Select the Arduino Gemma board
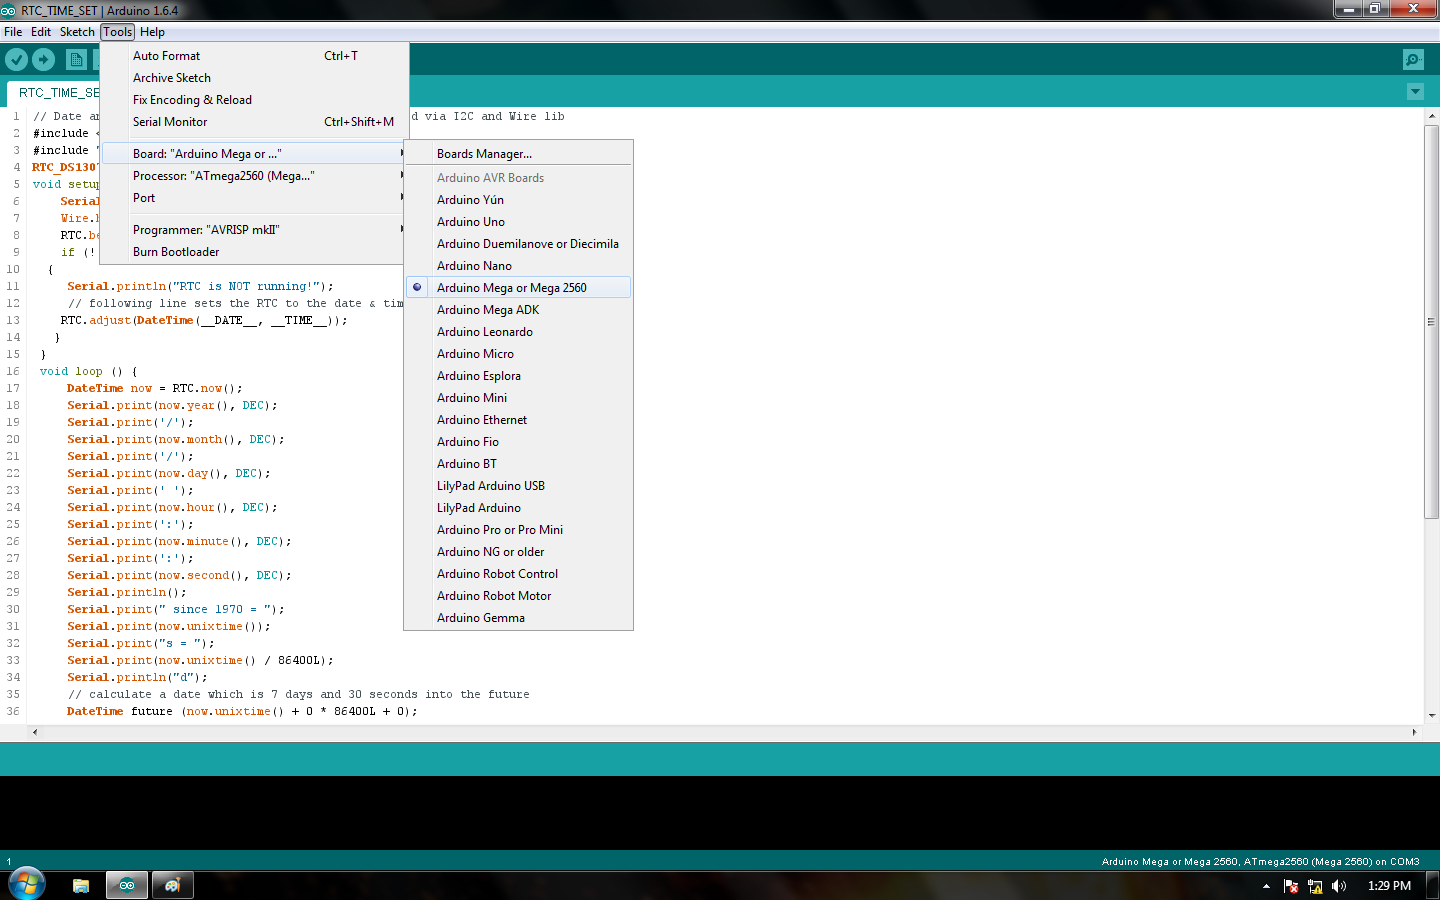The width and height of the screenshot is (1440, 900). pyautogui.click(x=518, y=618)
